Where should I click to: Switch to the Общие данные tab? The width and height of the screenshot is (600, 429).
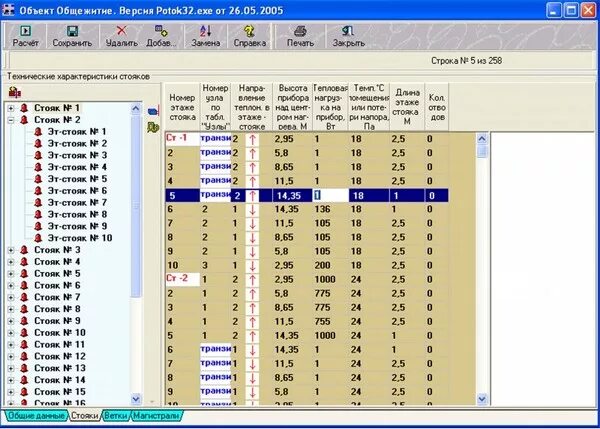click(x=36, y=416)
